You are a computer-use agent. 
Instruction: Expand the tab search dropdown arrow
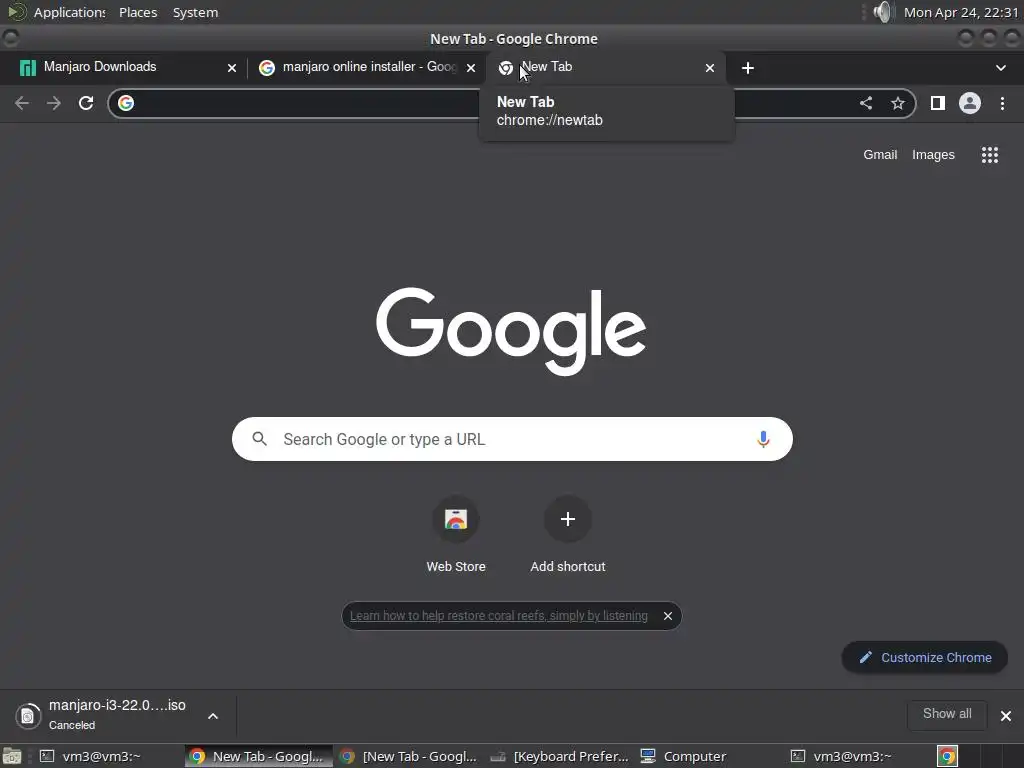[1000, 68]
